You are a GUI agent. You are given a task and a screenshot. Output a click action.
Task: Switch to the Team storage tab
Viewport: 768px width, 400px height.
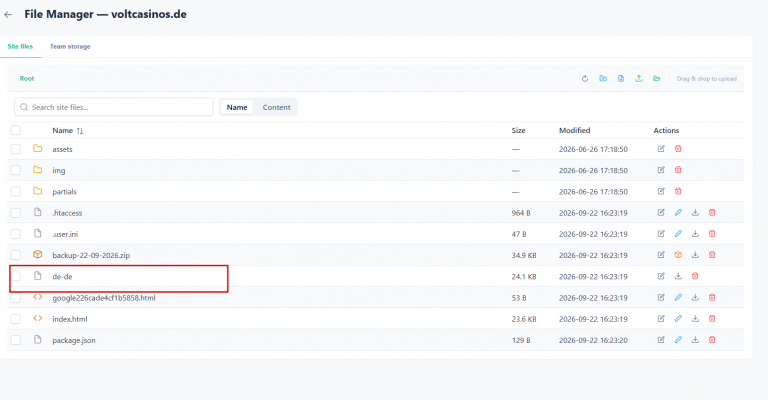tap(70, 47)
